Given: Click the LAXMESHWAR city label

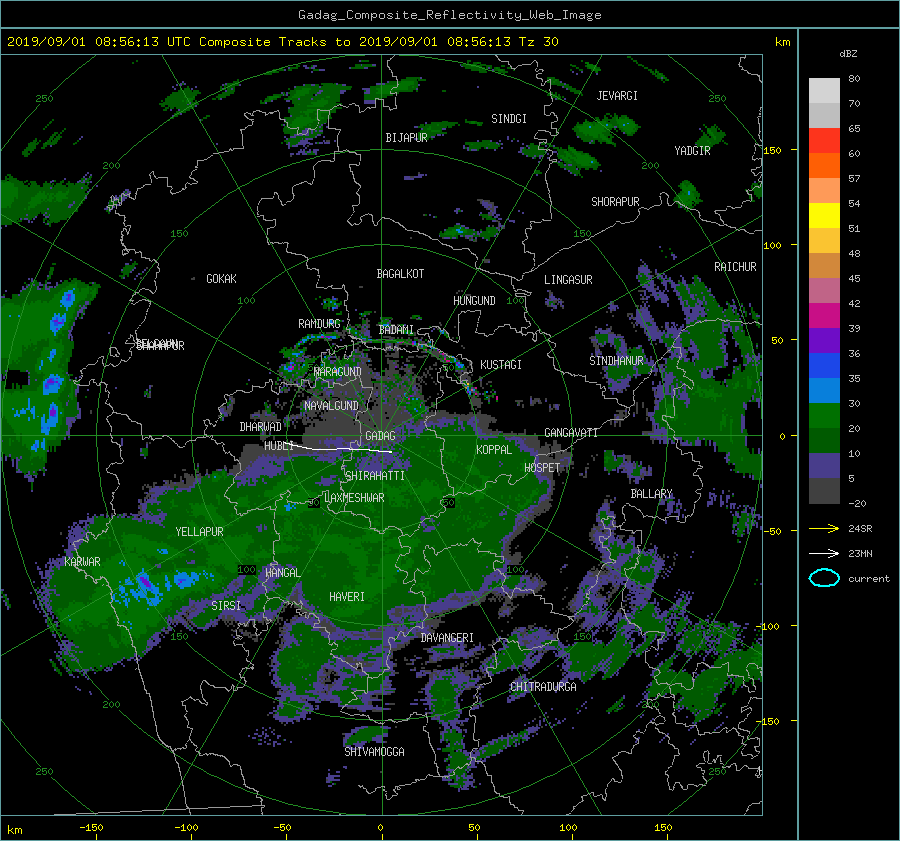Looking at the screenshot, I should (x=354, y=498).
